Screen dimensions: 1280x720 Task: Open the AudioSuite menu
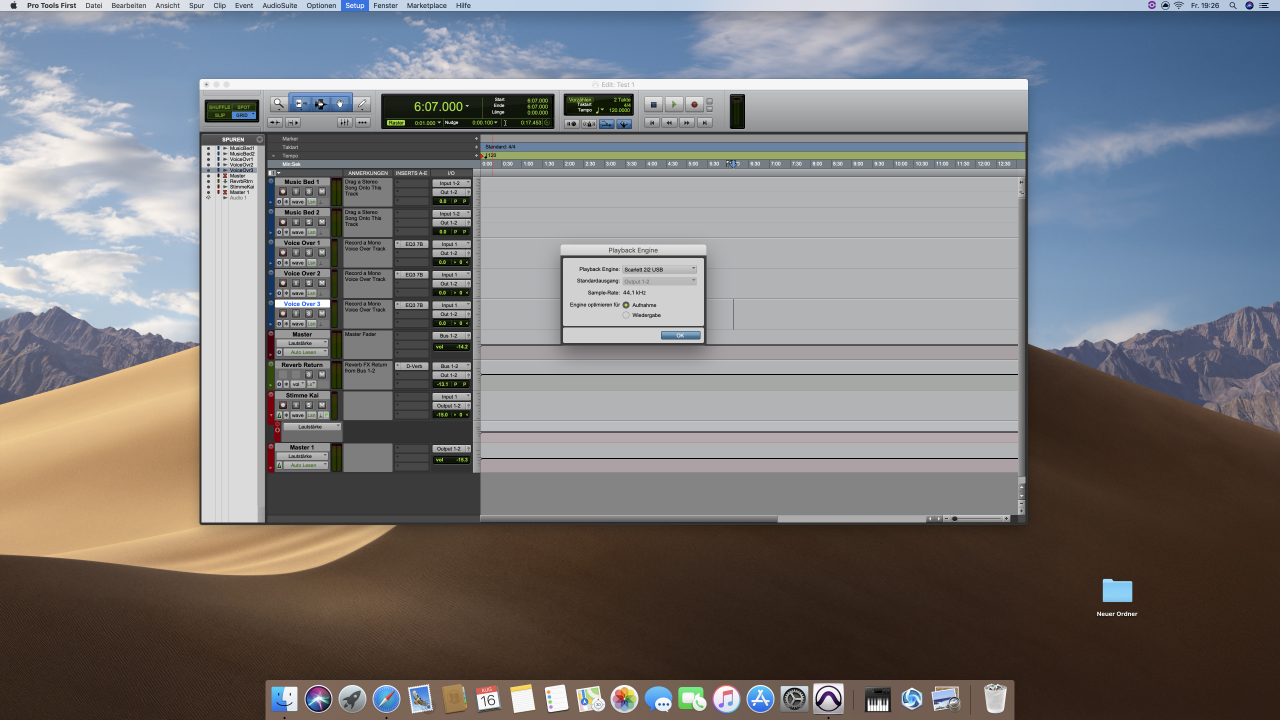click(x=279, y=5)
